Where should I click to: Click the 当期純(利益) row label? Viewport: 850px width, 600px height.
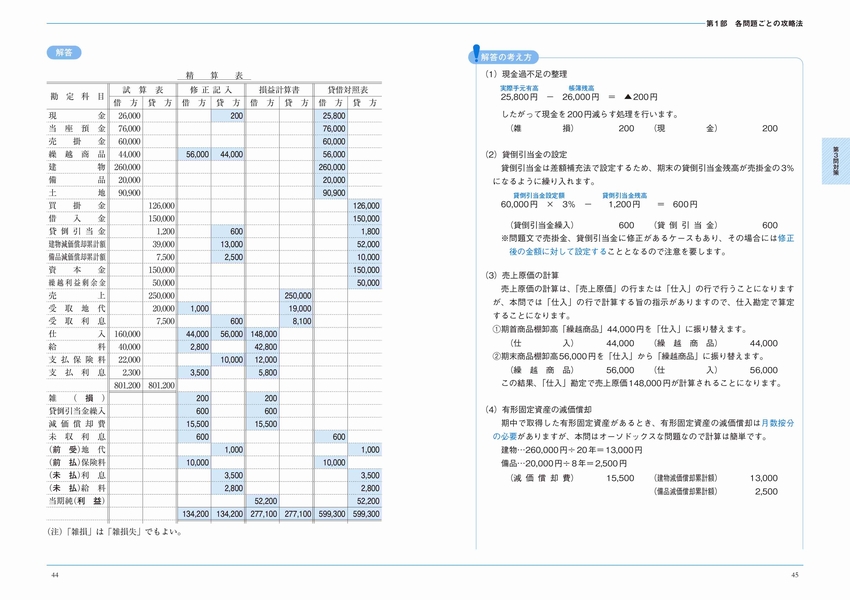point(78,501)
